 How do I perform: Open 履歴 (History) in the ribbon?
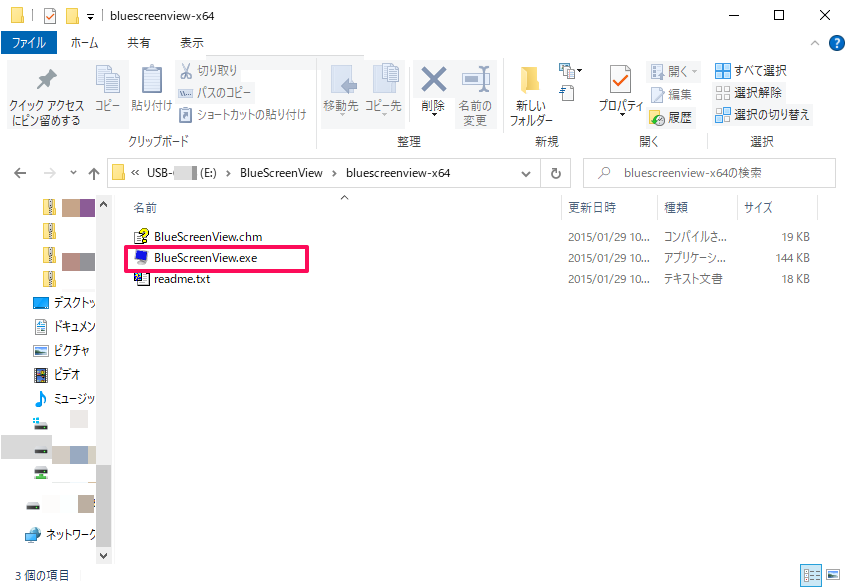pos(671,117)
